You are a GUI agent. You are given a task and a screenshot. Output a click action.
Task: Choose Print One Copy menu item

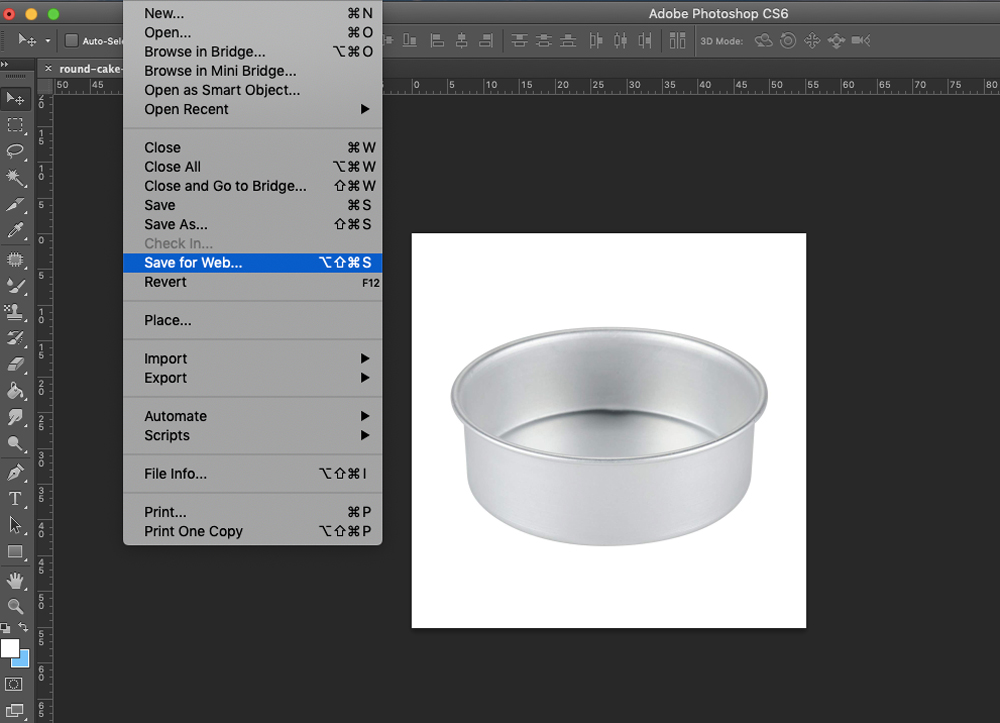(253, 531)
